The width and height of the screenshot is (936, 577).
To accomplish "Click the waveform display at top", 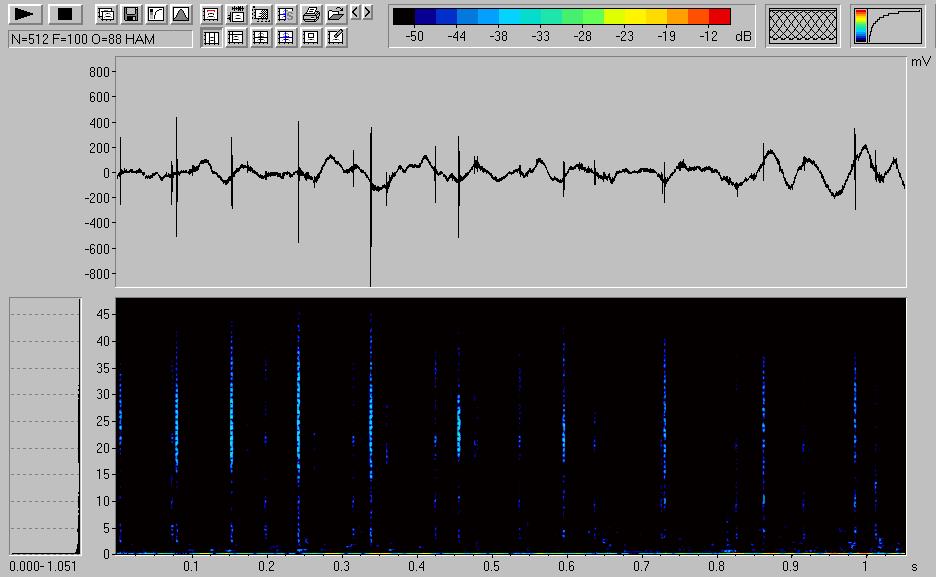I will point(510,172).
